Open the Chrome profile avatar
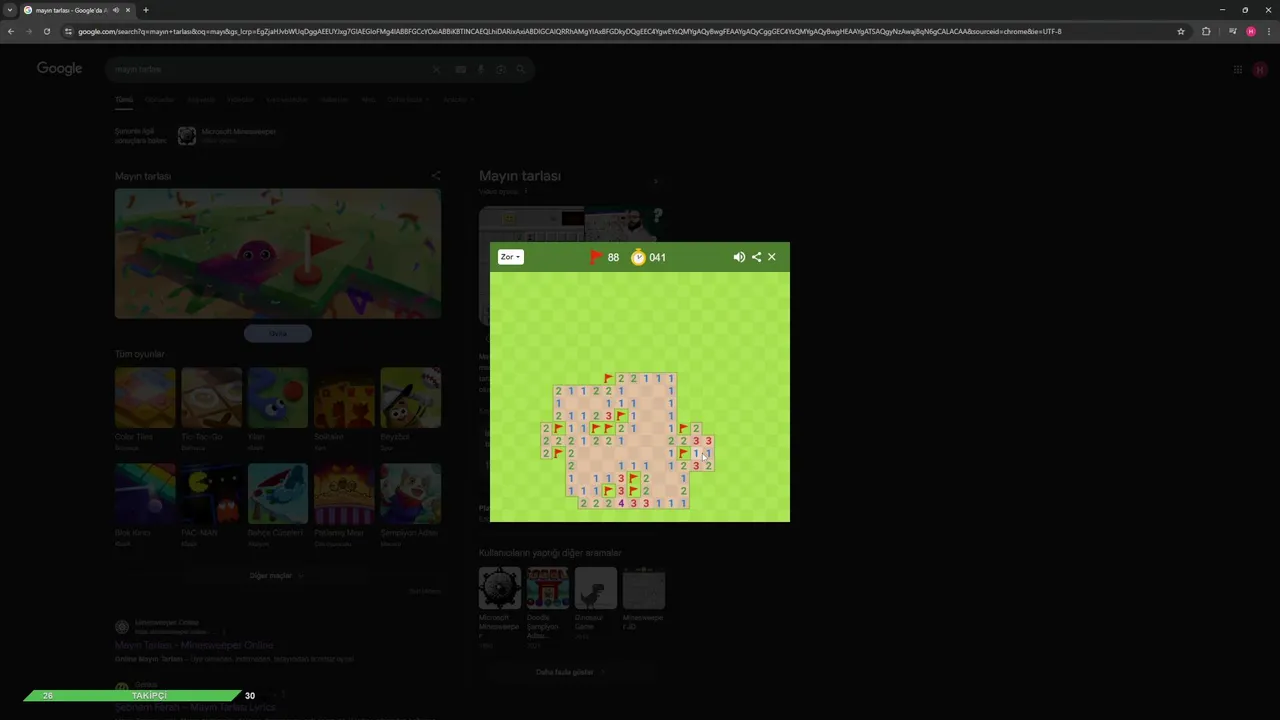Image resolution: width=1280 pixels, height=720 pixels. click(x=1250, y=31)
